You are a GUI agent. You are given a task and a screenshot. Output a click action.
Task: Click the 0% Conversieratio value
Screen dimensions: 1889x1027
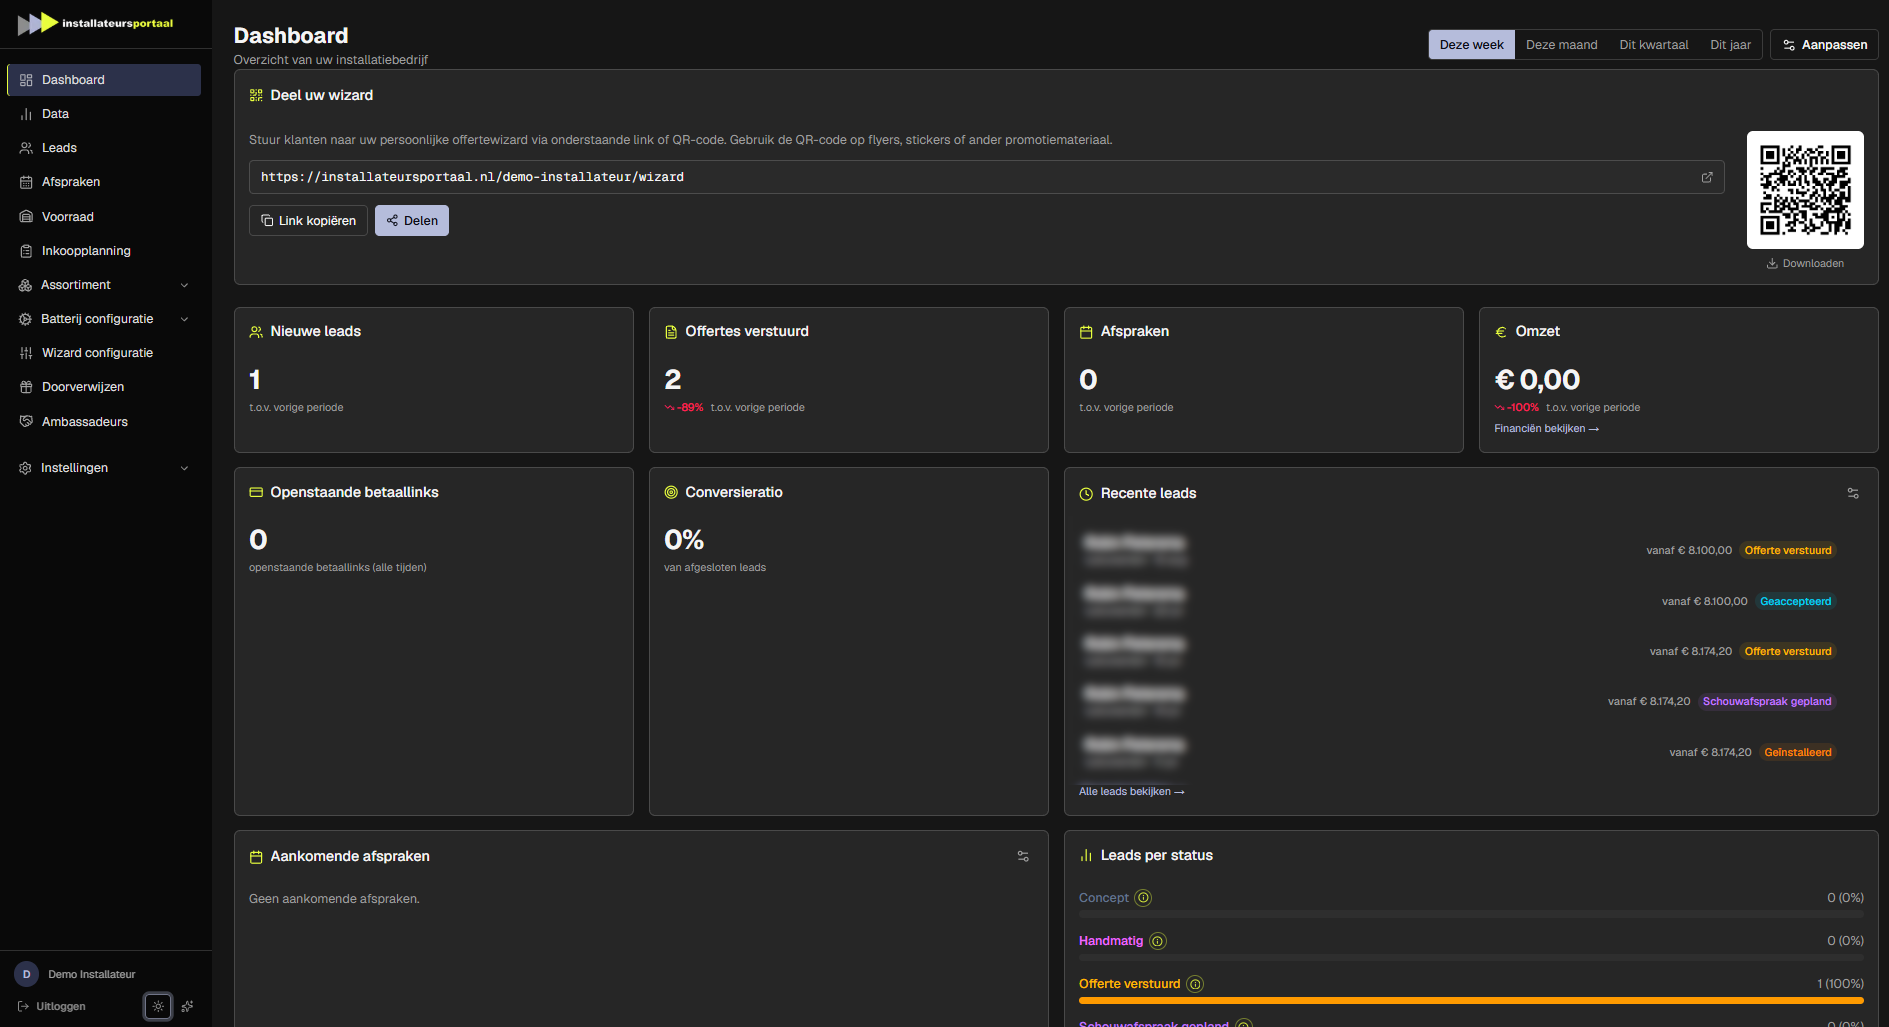[x=684, y=540]
